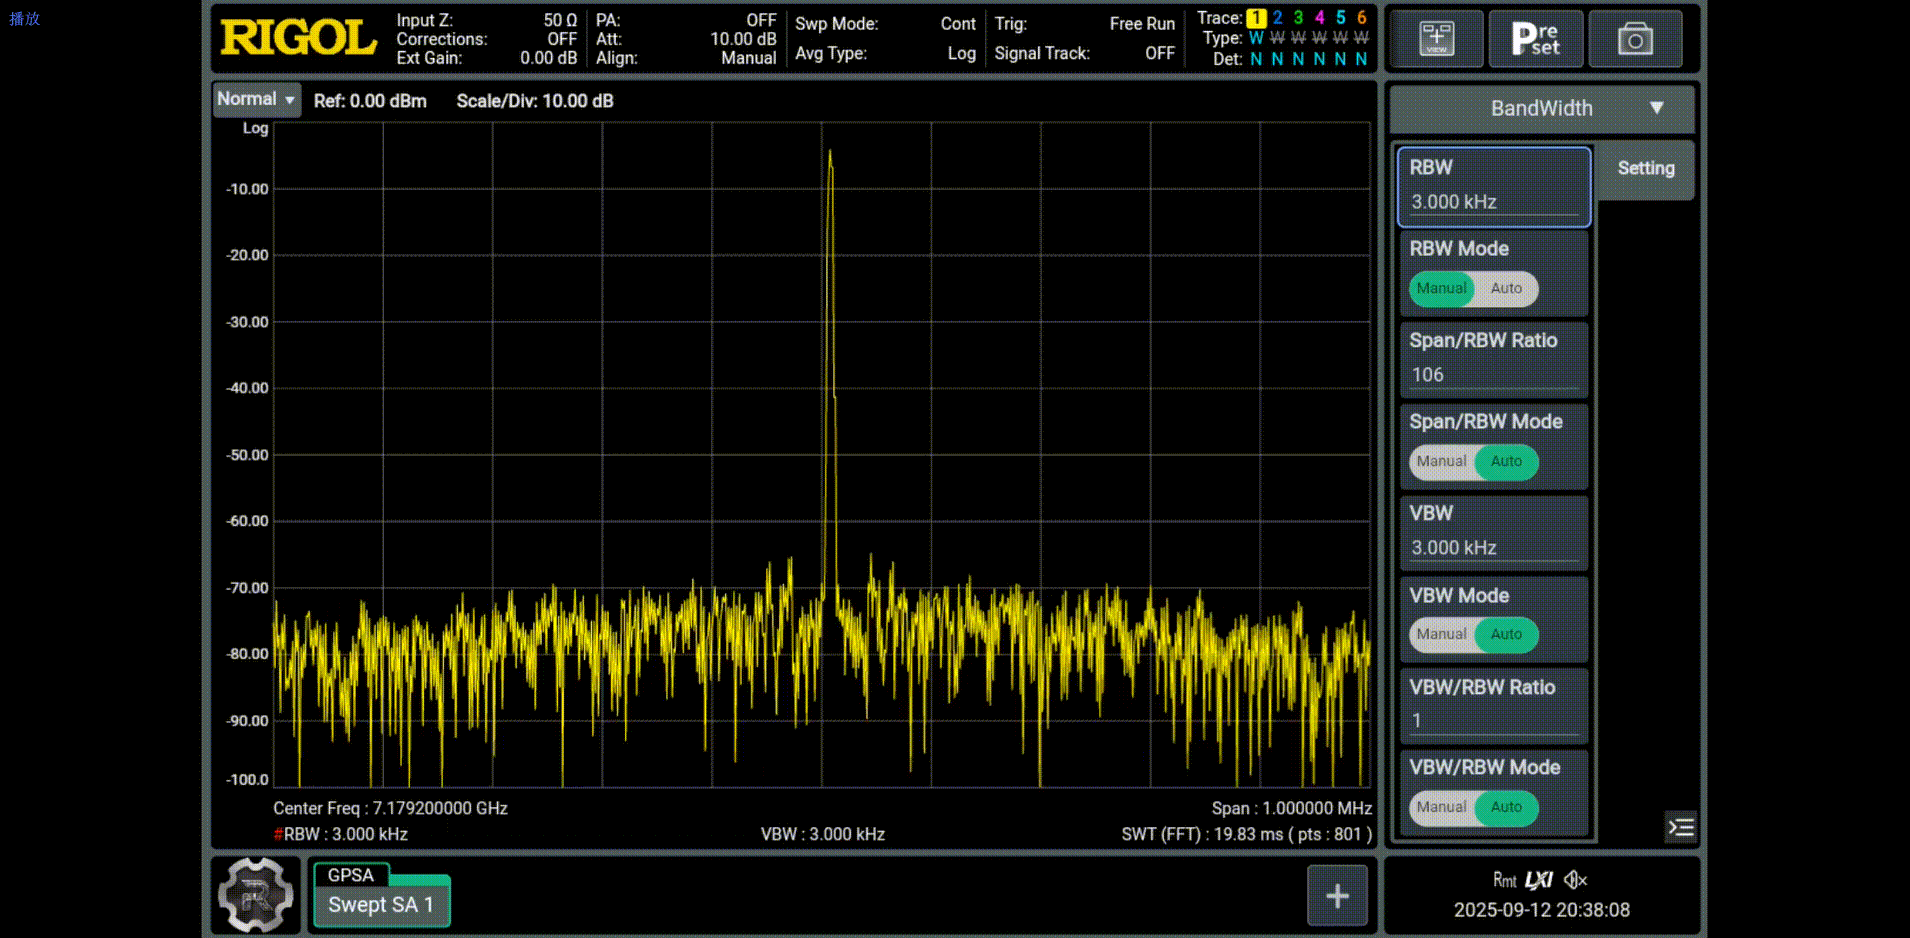Click the LXI status icon
The width and height of the screenshot is (1910, 938).
[1539, 880]
